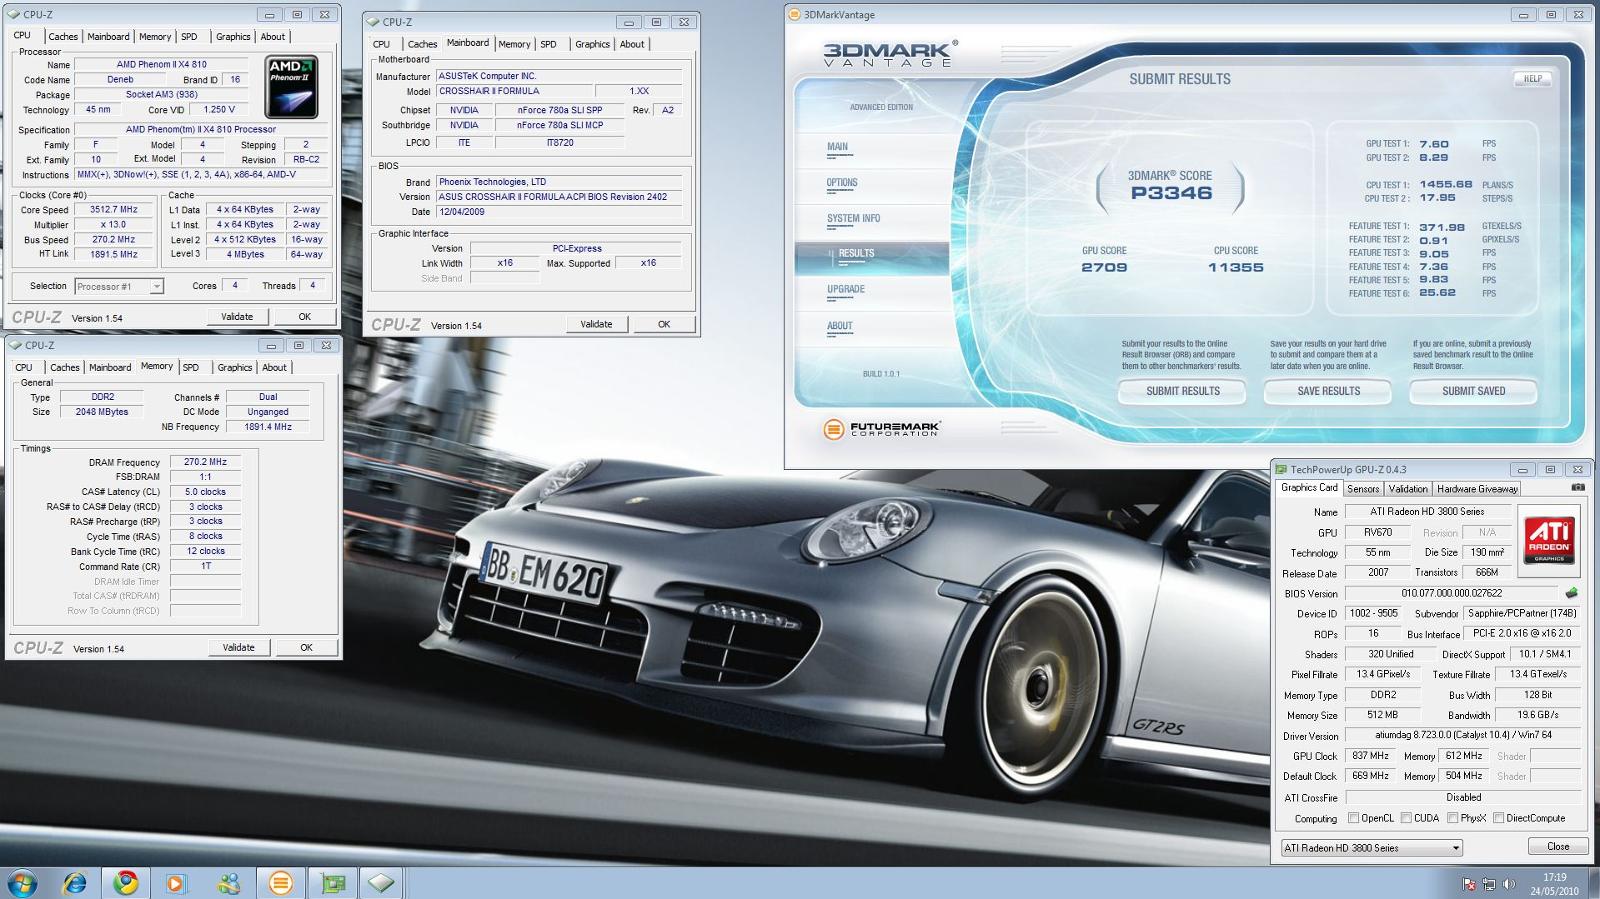
Task: Click Validate in the CPU tab window
Action: pos(237,316)
